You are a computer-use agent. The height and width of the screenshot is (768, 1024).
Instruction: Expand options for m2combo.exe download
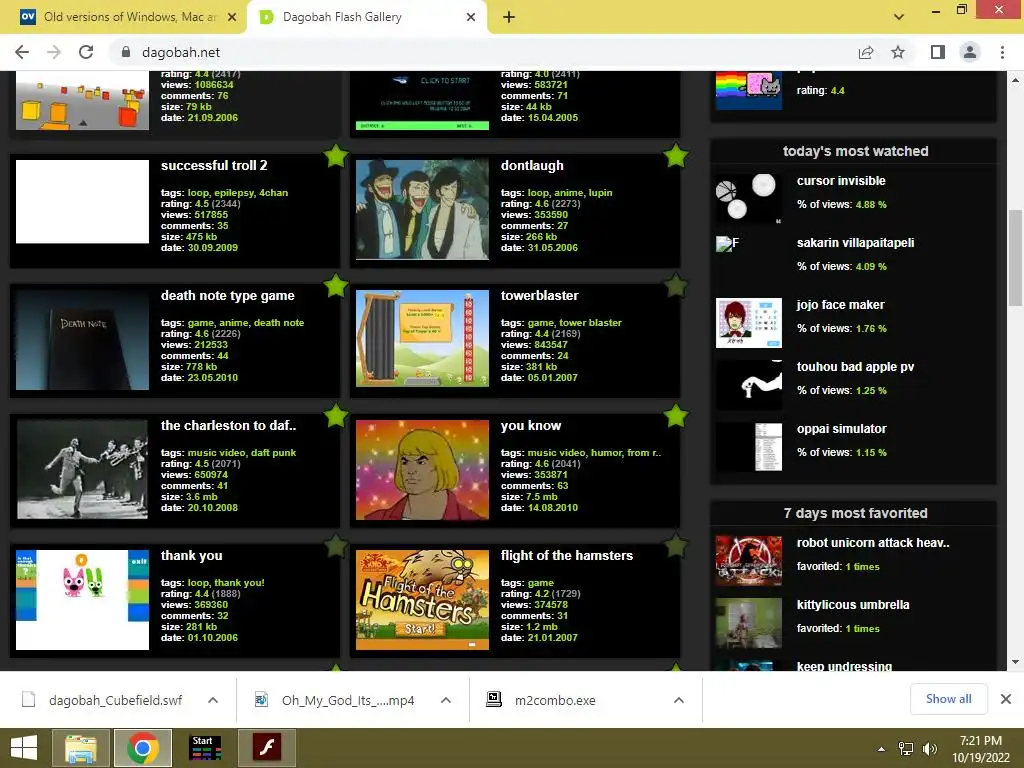[x=679, y=700]
